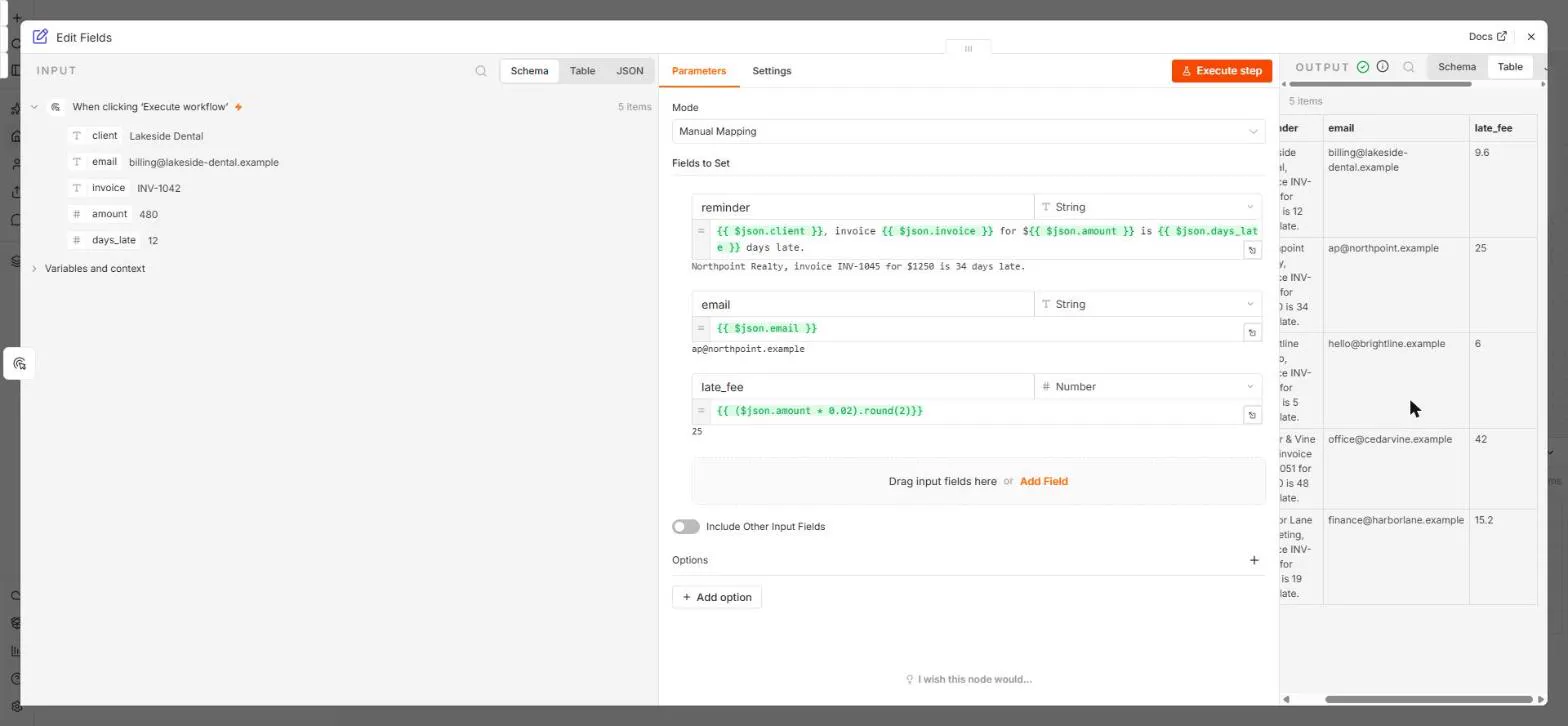Click the output table top horizontal scrollbar
This screenshot has height=726, width=1568.
click(x=1382, y=84)
